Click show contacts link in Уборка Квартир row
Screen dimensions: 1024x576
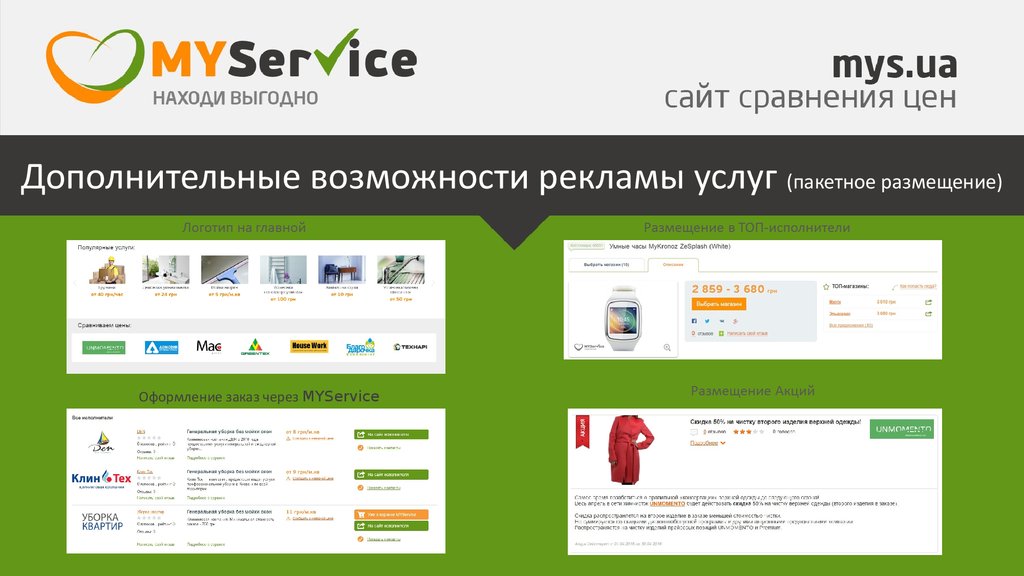click(383, 539)
